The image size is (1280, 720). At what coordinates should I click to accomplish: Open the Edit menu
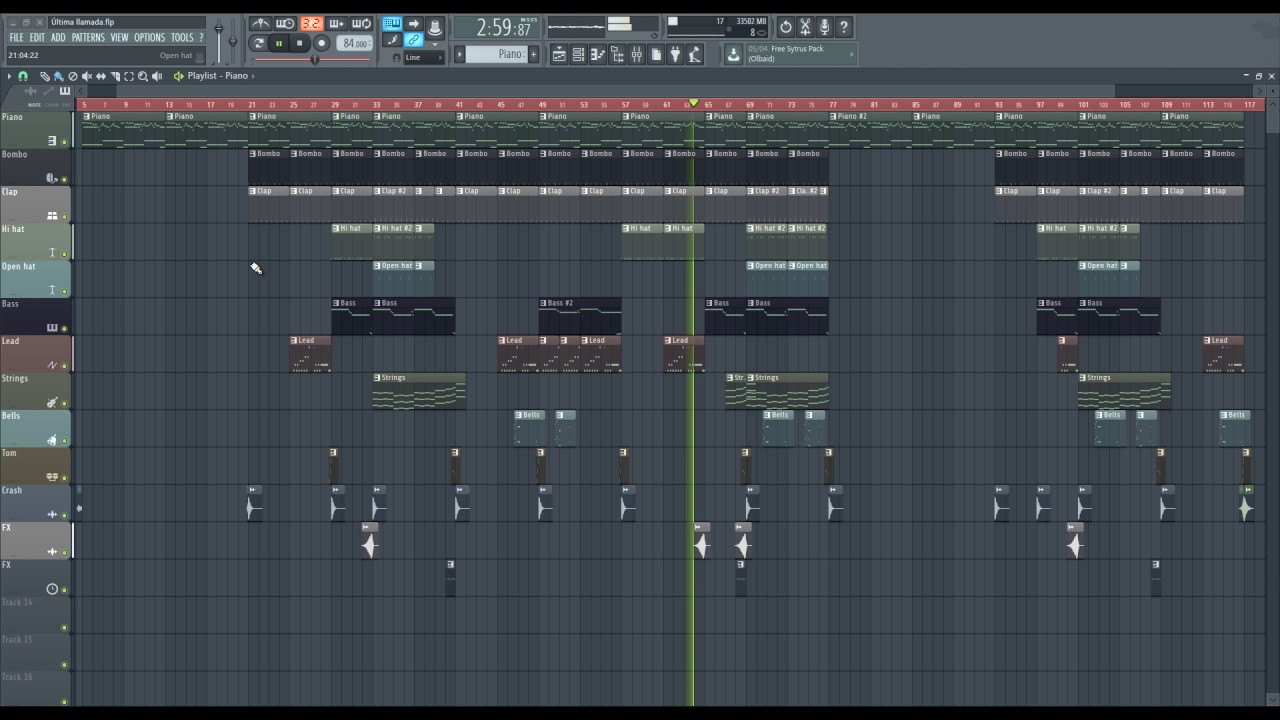pos(37,38)
